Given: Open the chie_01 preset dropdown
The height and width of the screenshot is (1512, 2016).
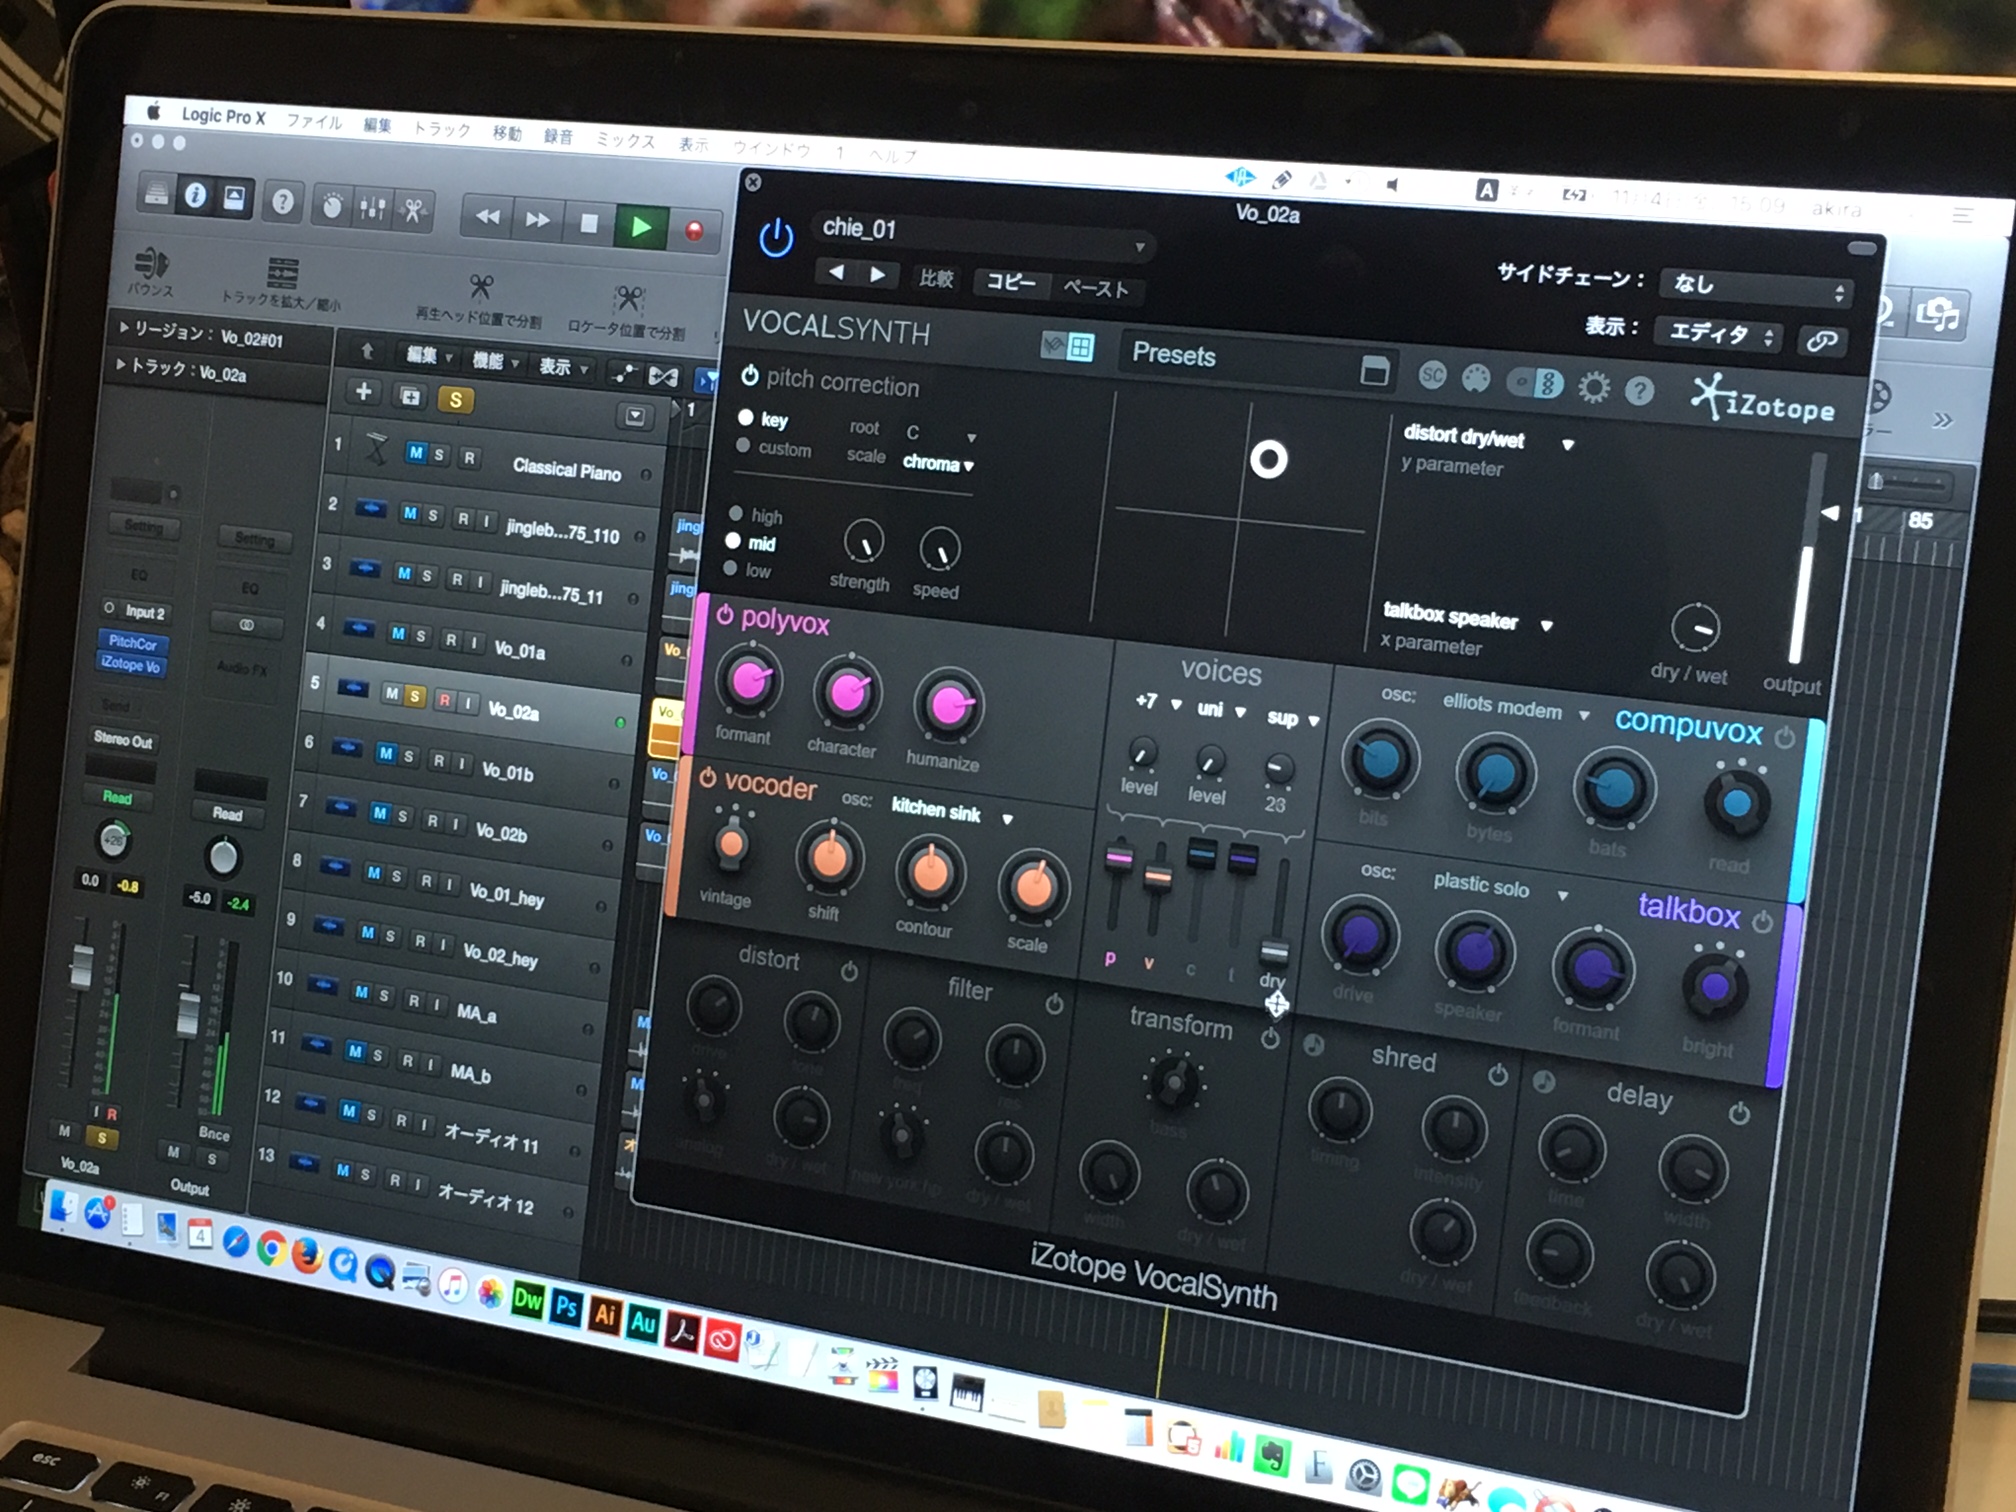Looking at the screenshot, I should coord(983,236).
